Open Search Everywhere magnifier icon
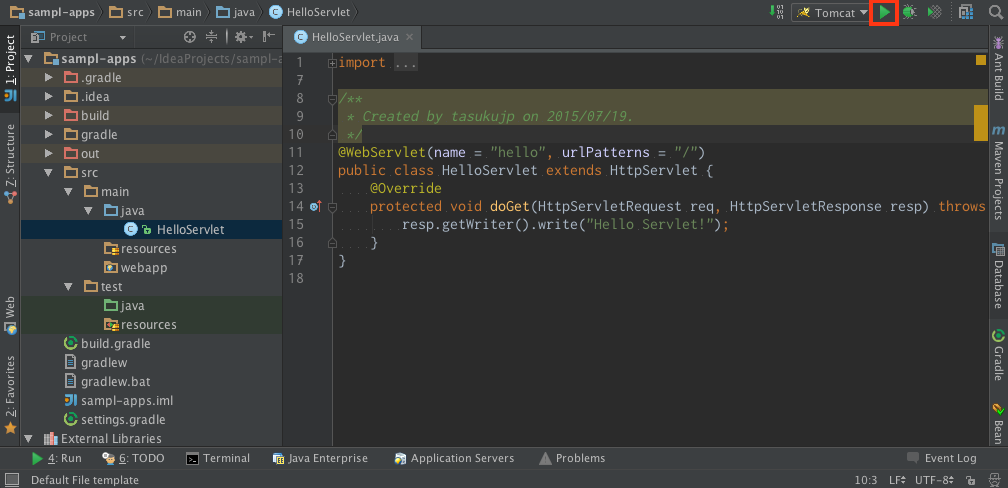1008x488 pixels. 996,12
